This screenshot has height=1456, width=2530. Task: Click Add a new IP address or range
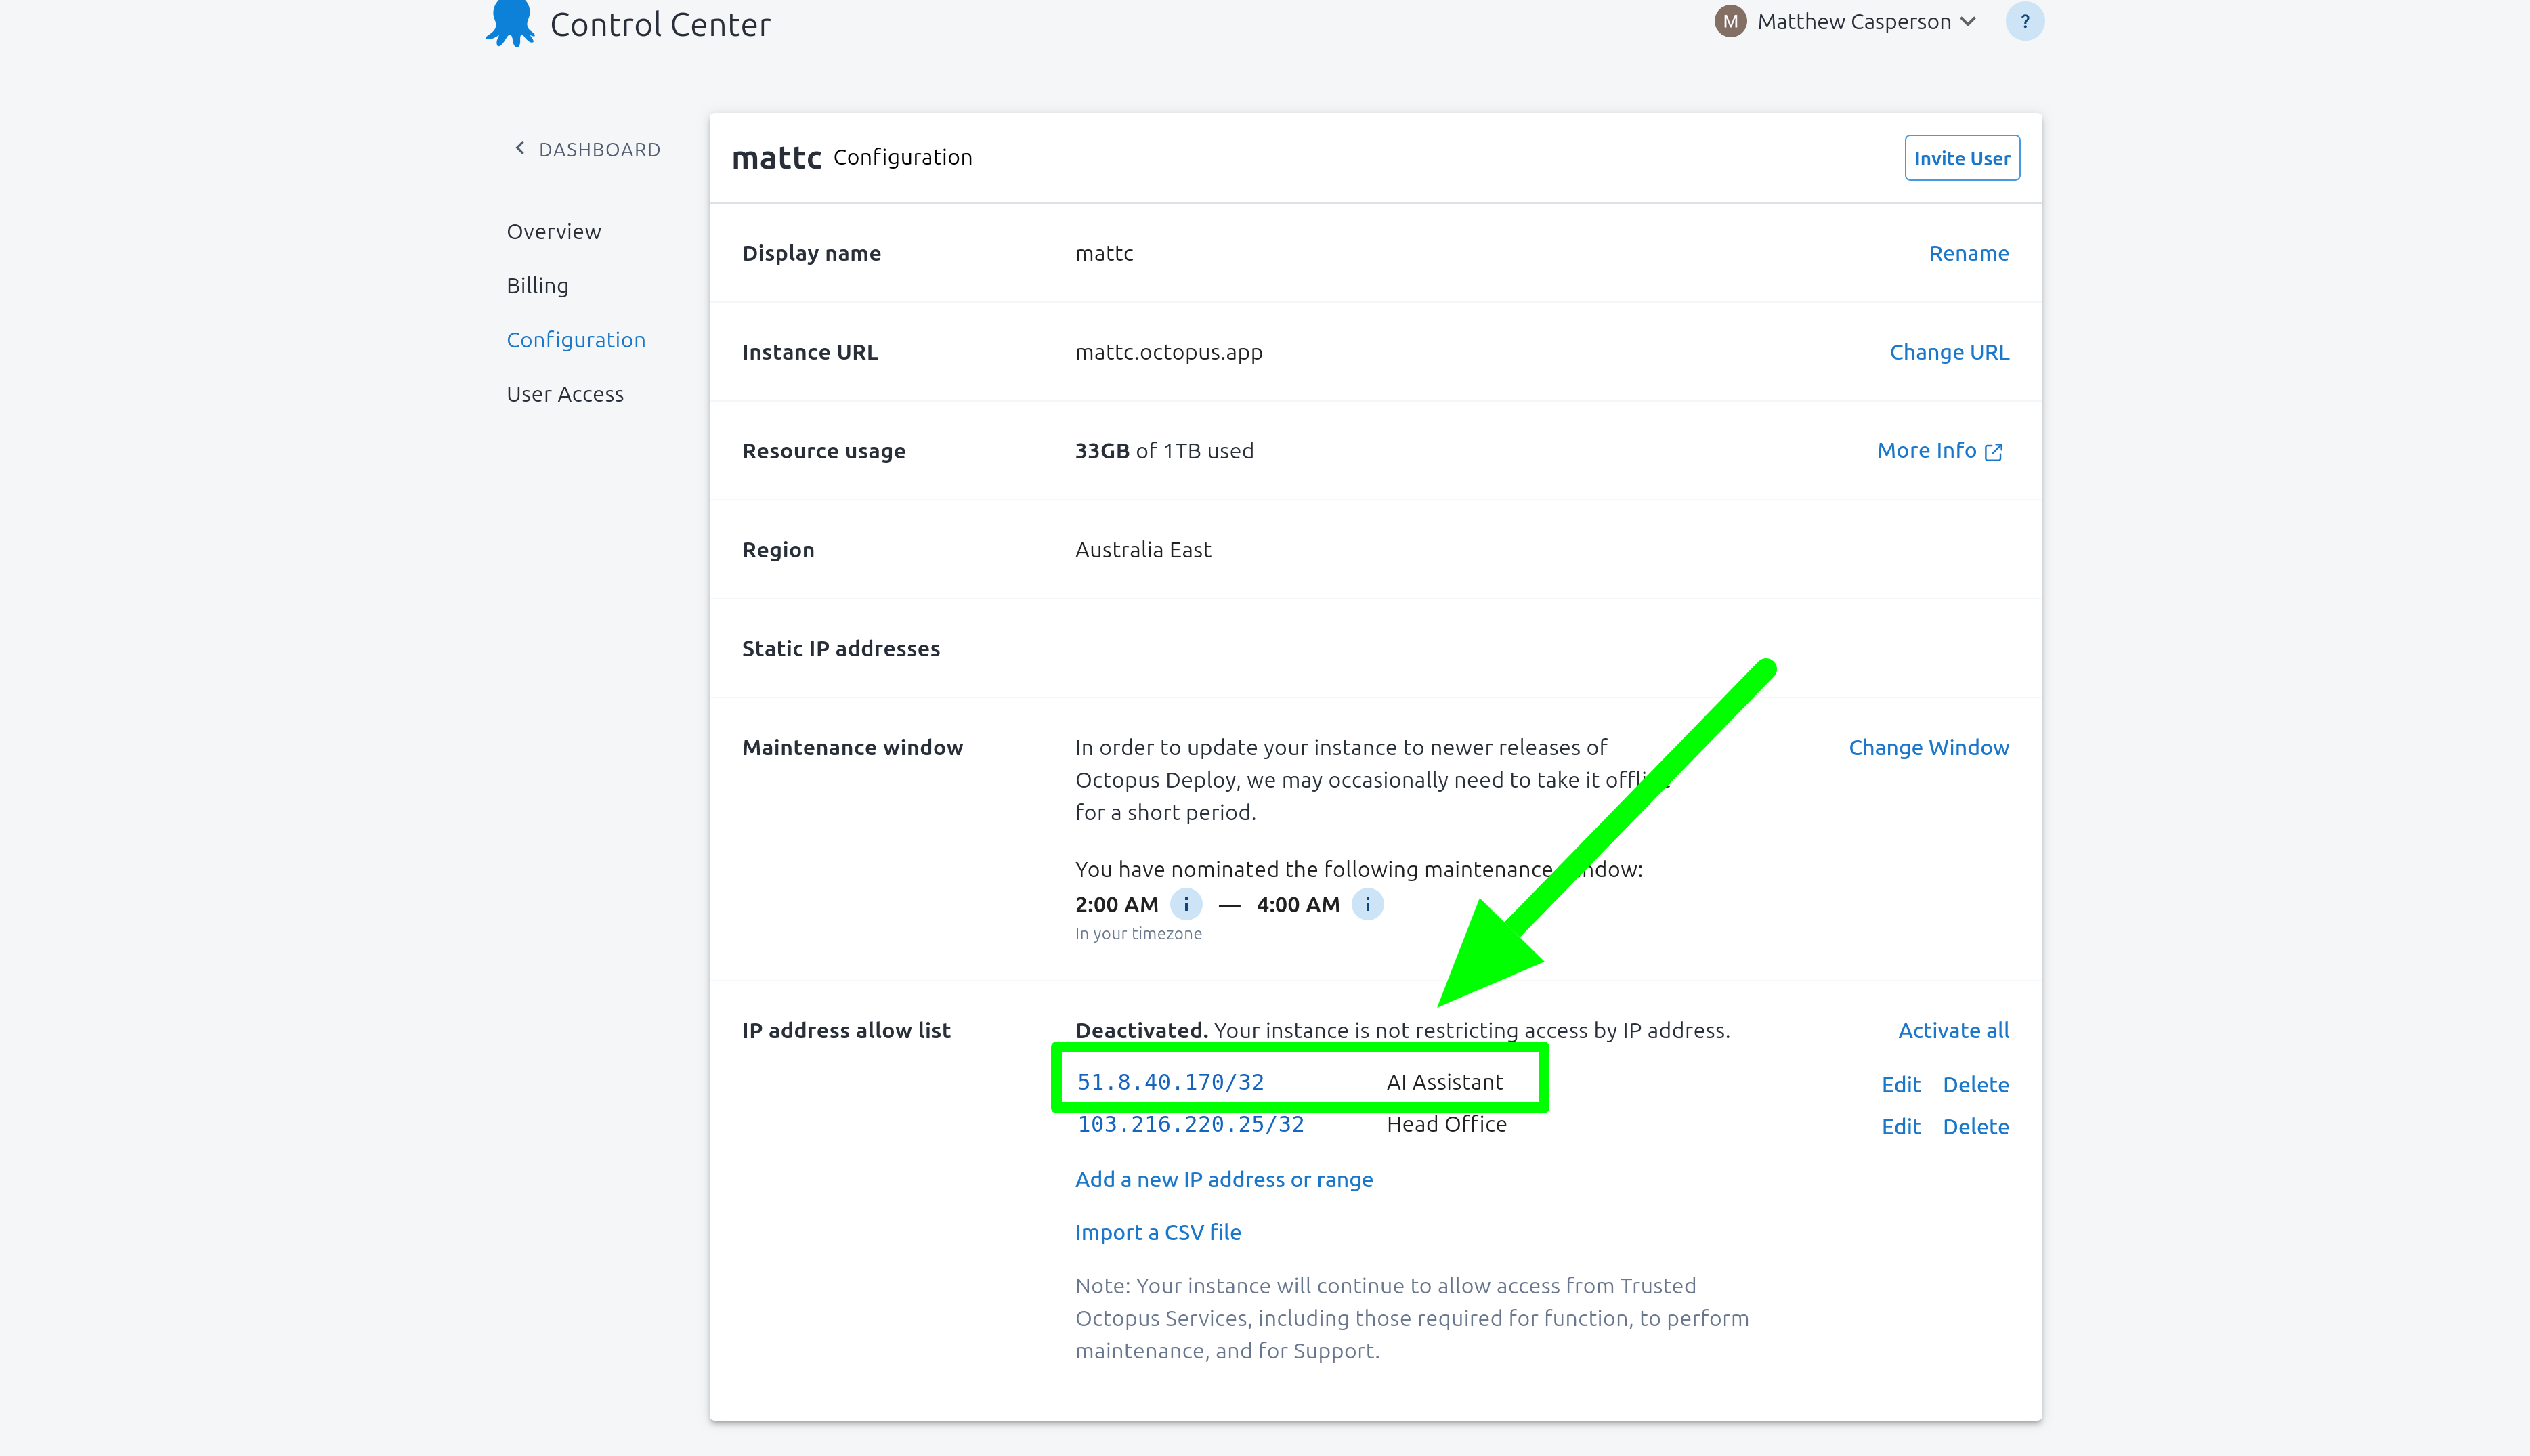coord(1223,1179)
